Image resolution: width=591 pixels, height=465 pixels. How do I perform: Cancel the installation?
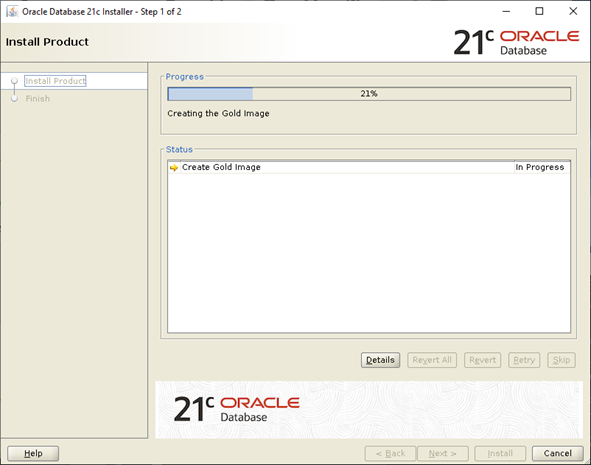click(557, 453)
